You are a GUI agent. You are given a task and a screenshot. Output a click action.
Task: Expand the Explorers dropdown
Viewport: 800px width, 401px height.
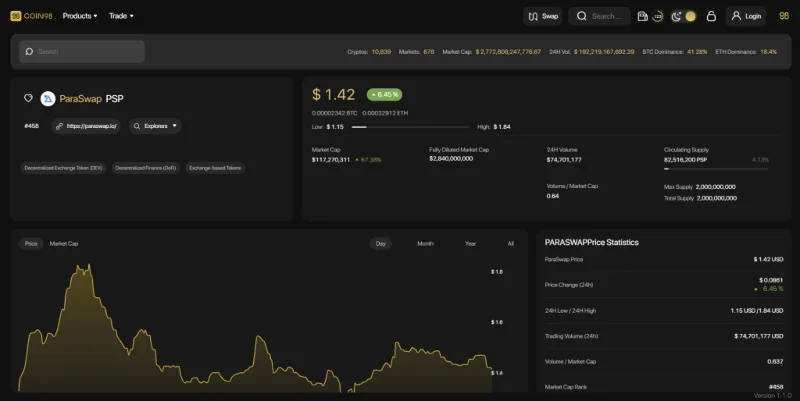click(155, 126)
